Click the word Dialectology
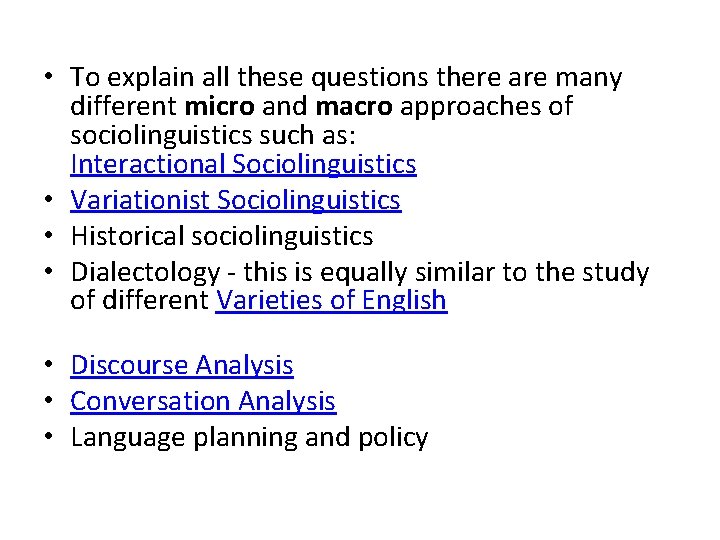 click(146, 273)
